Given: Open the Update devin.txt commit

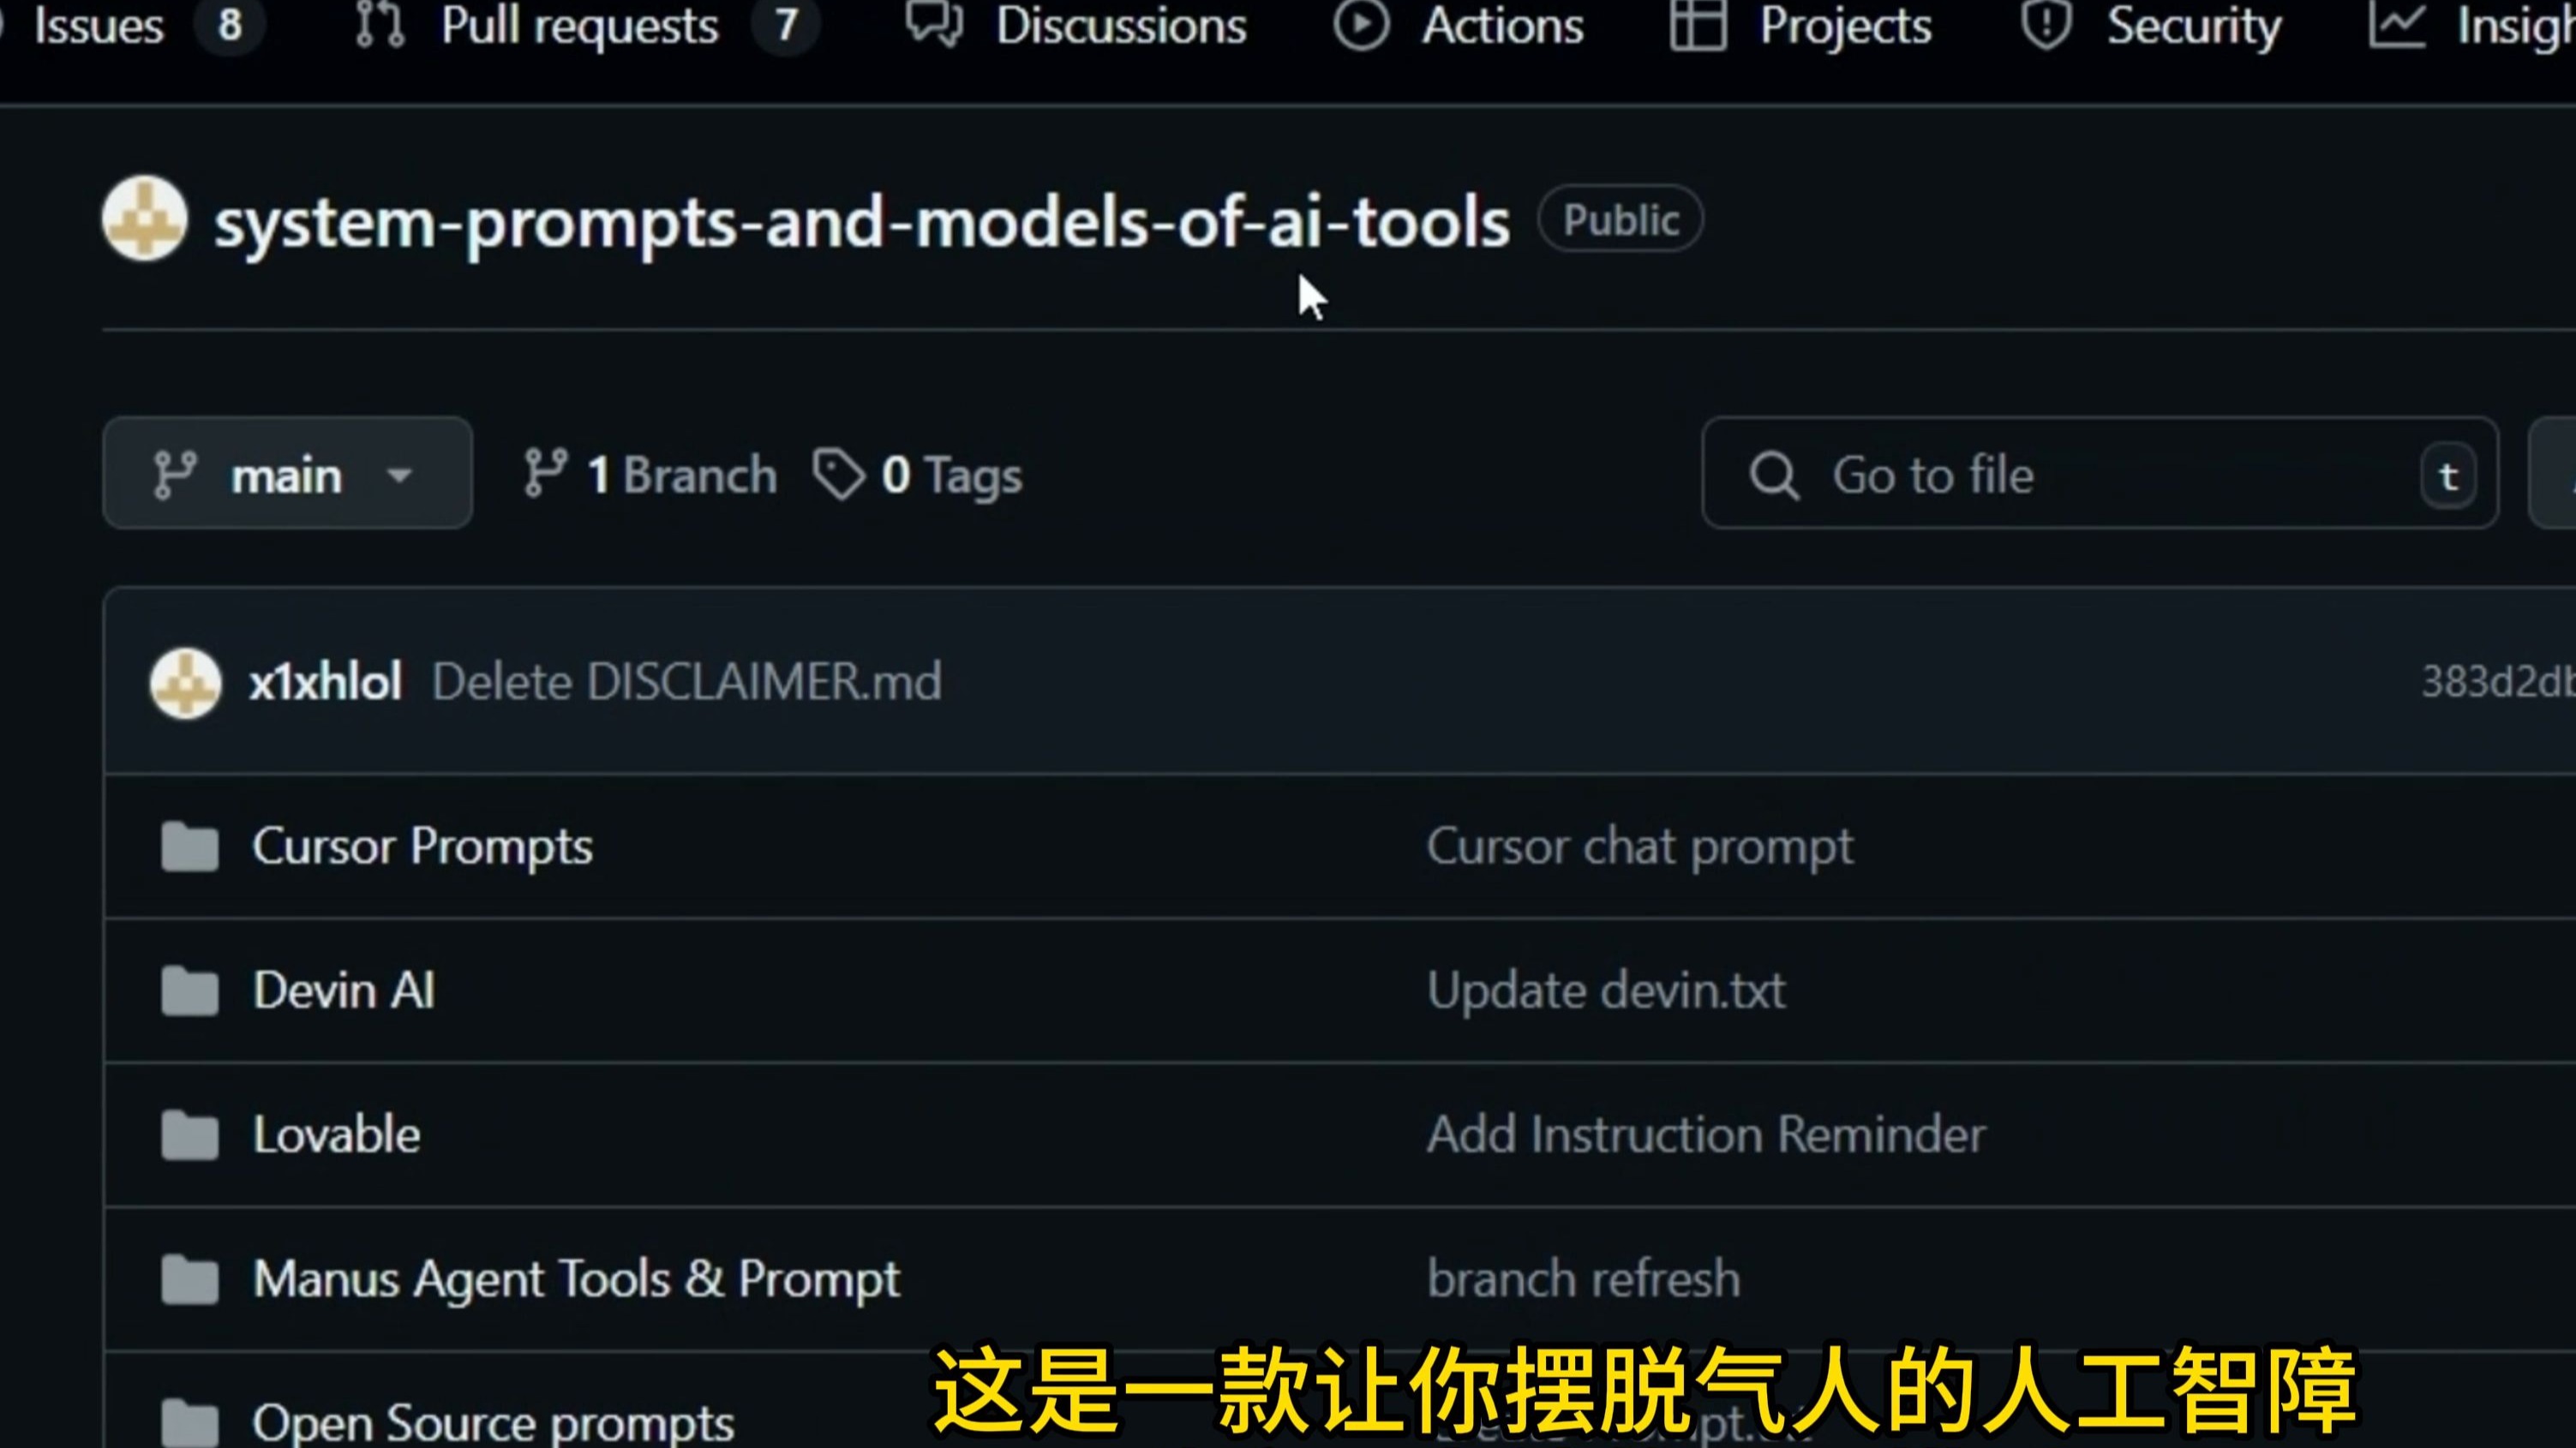Looking at the screenshot, I should tap(1606, 991).
